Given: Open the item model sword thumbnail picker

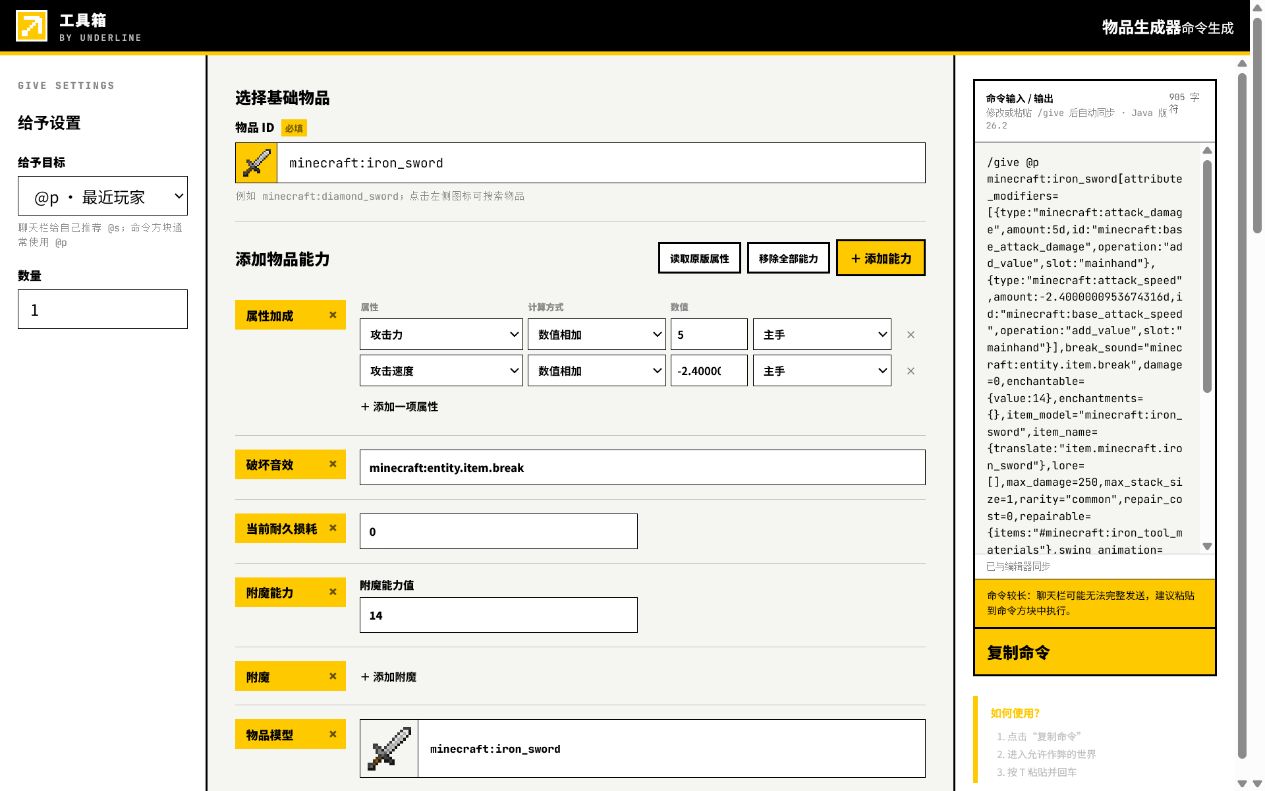Looking at the screenshot, I should click(389, 749).
